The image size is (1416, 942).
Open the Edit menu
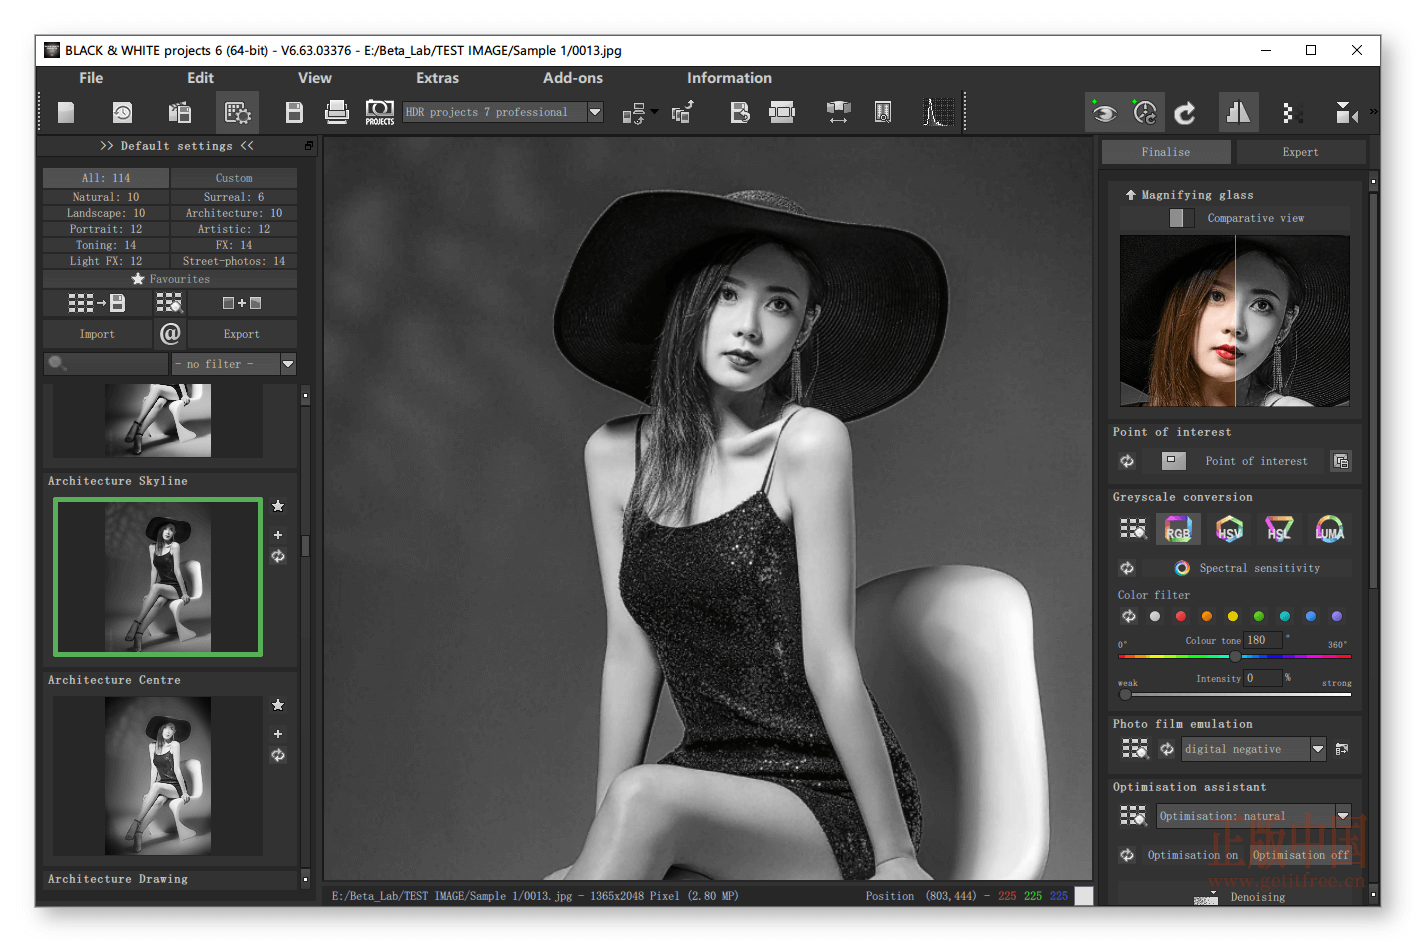pyautogui.click(x=200, y=78)
